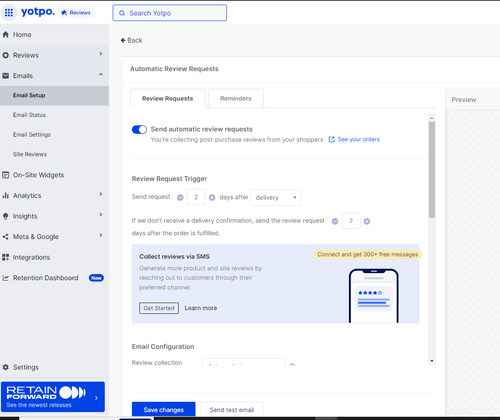Click the Integrations grid icon

tap(5, 257)
